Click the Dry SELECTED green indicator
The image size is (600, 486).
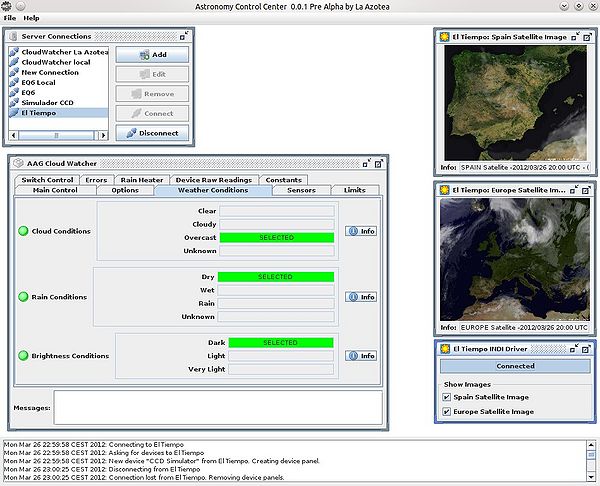pos(276,277)
